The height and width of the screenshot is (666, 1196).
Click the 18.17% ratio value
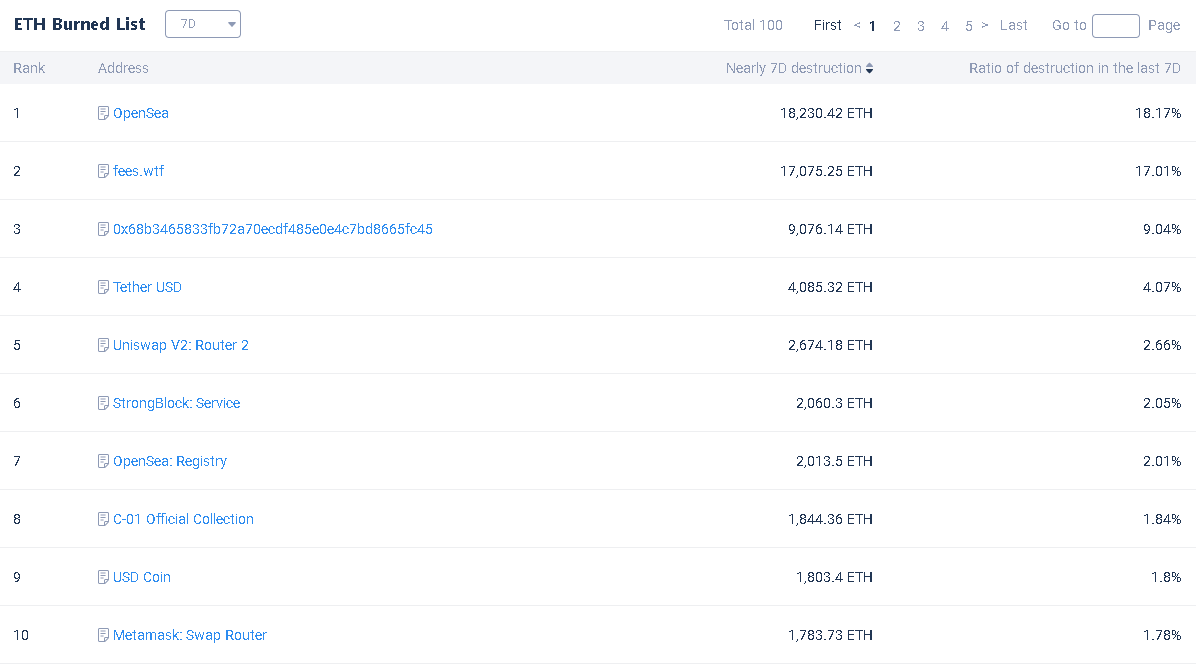click(x=1158, y=113)
